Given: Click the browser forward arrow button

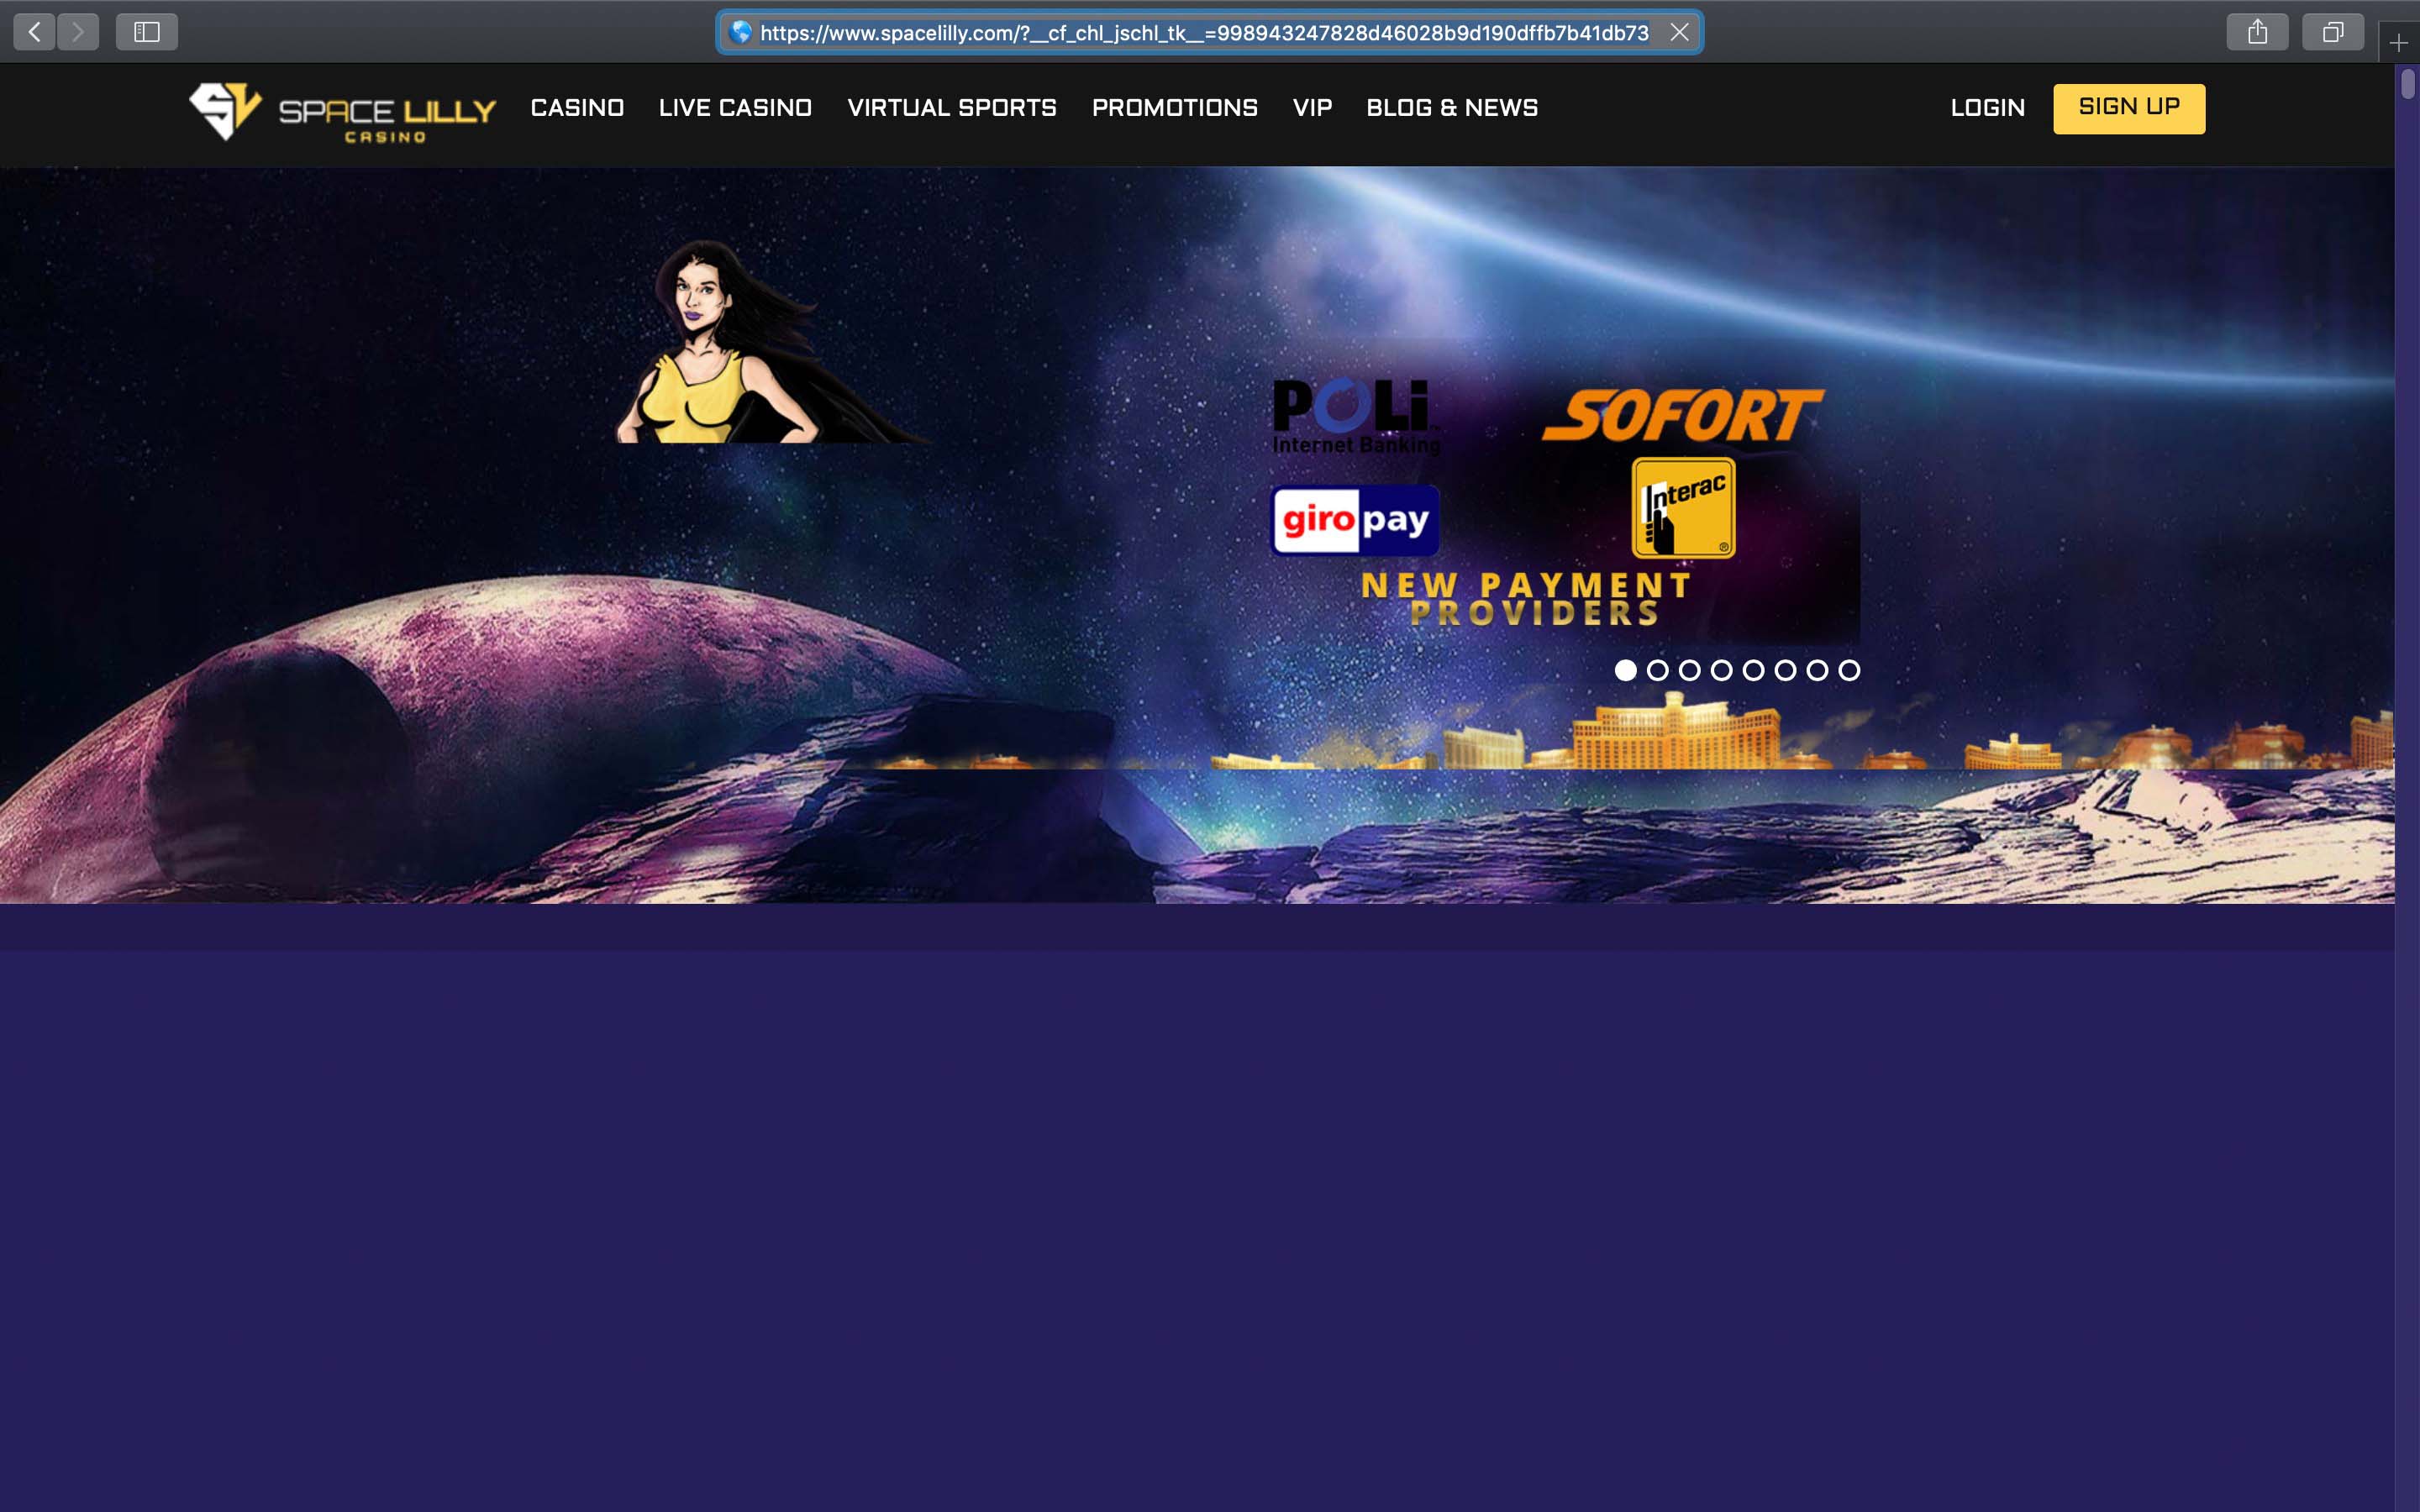Looking at the screenshot, I should [x=78, y=32].
